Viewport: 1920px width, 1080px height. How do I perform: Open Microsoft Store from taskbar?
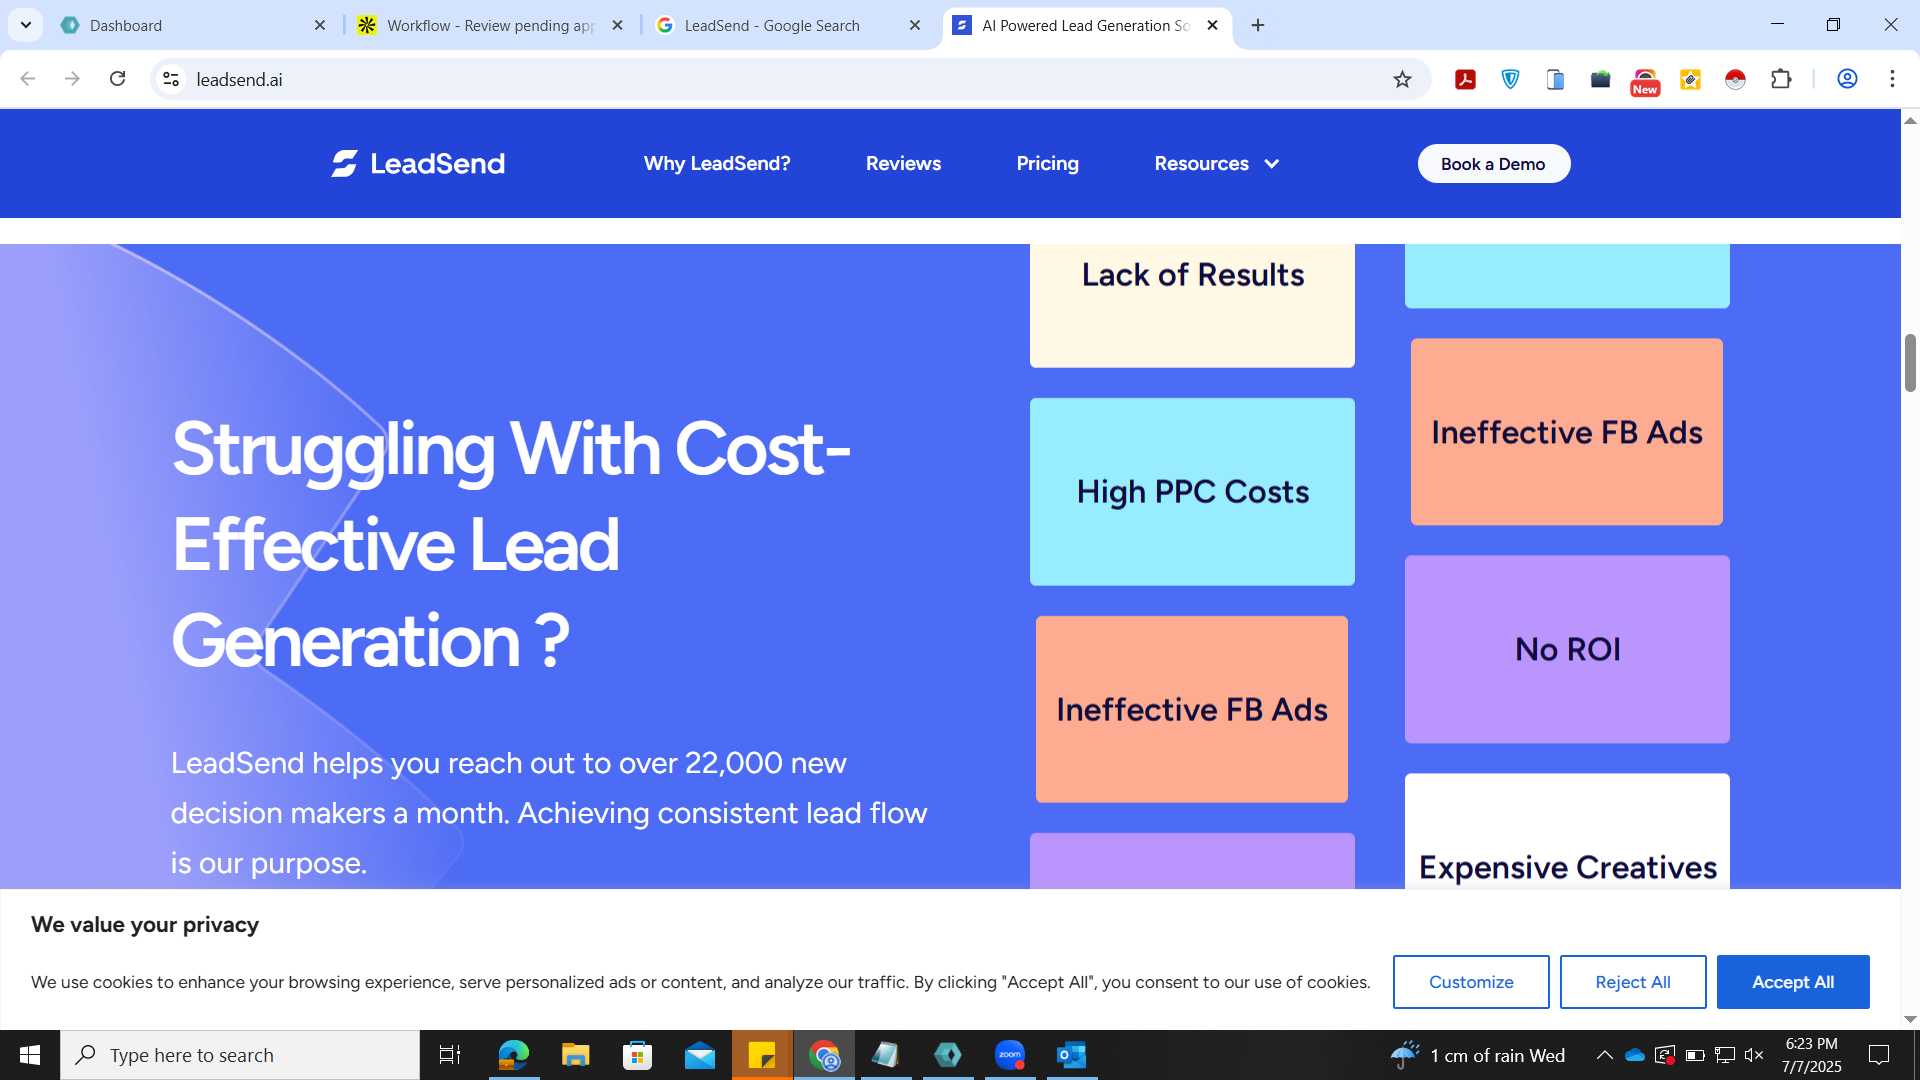[637, 1055]
